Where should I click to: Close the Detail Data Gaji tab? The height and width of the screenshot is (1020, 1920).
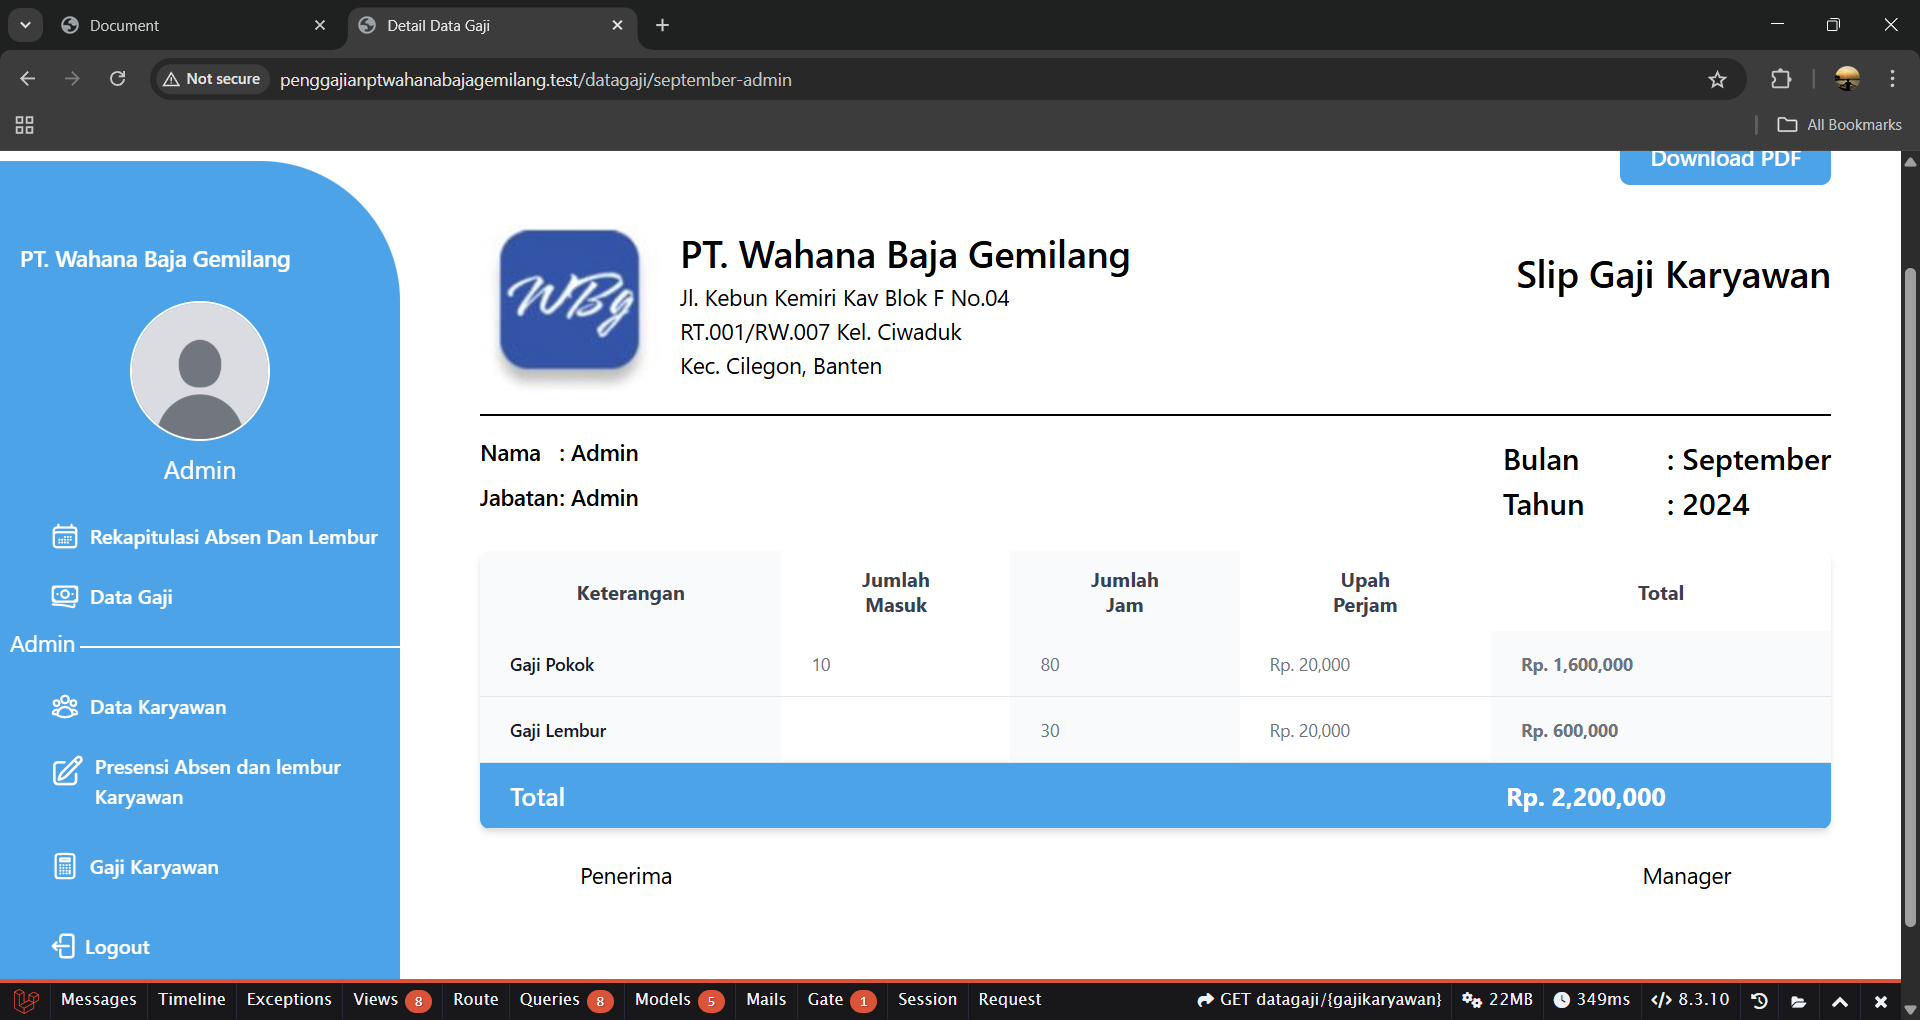617,25
